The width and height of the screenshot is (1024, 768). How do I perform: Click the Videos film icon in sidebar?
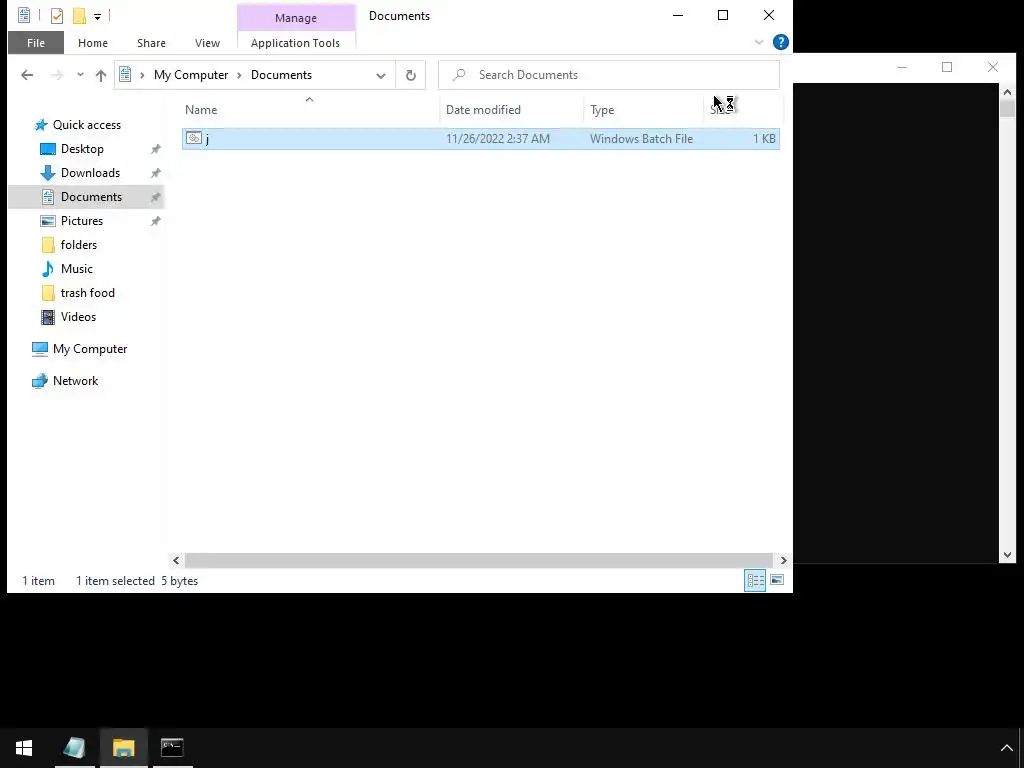48,317
